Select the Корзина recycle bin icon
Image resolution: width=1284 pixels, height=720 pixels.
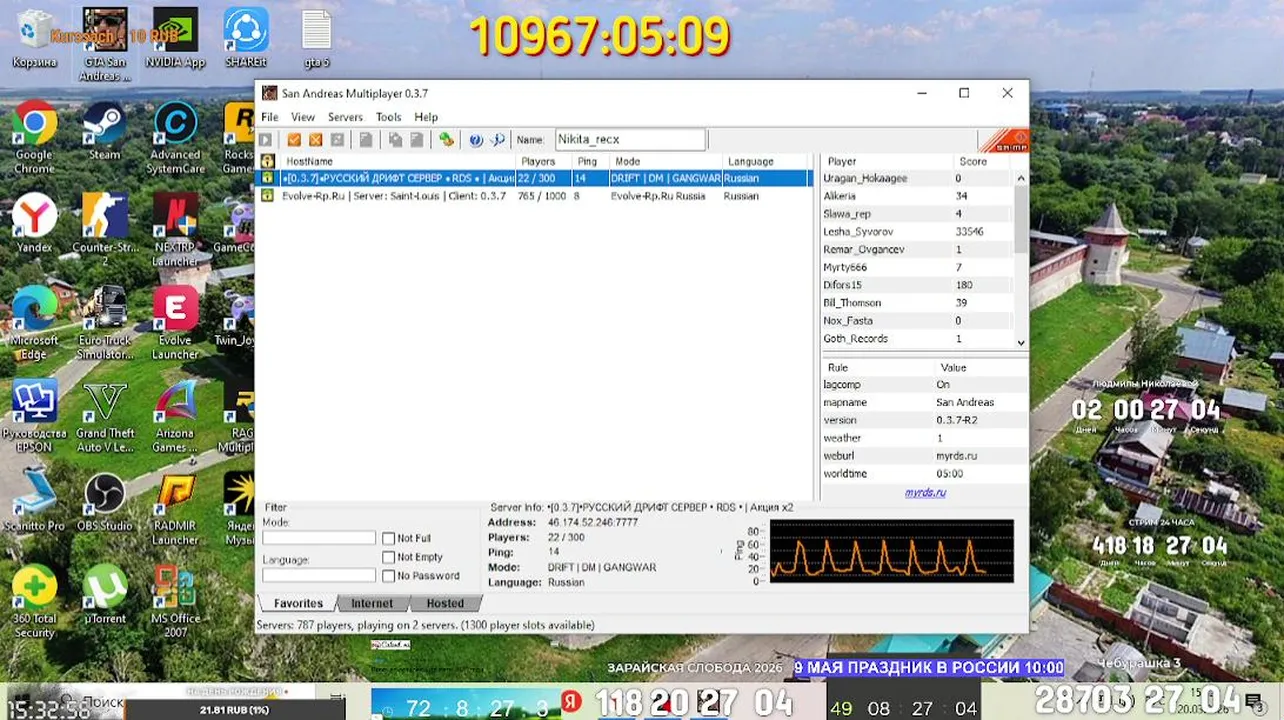click(x=34, y=39)
